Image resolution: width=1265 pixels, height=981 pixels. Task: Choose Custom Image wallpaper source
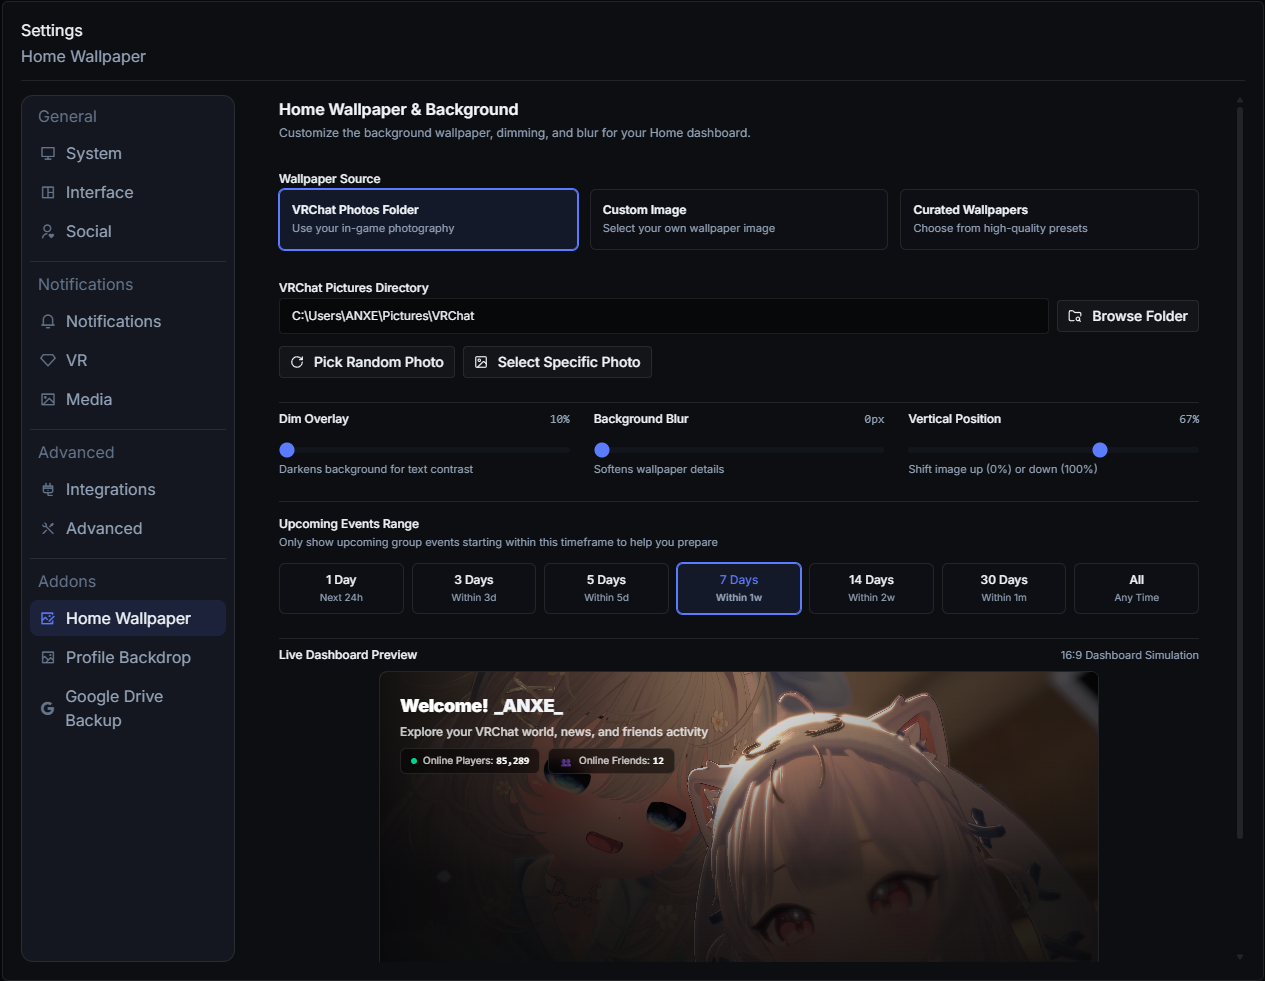pyautogui.click(x=739, y=219)
